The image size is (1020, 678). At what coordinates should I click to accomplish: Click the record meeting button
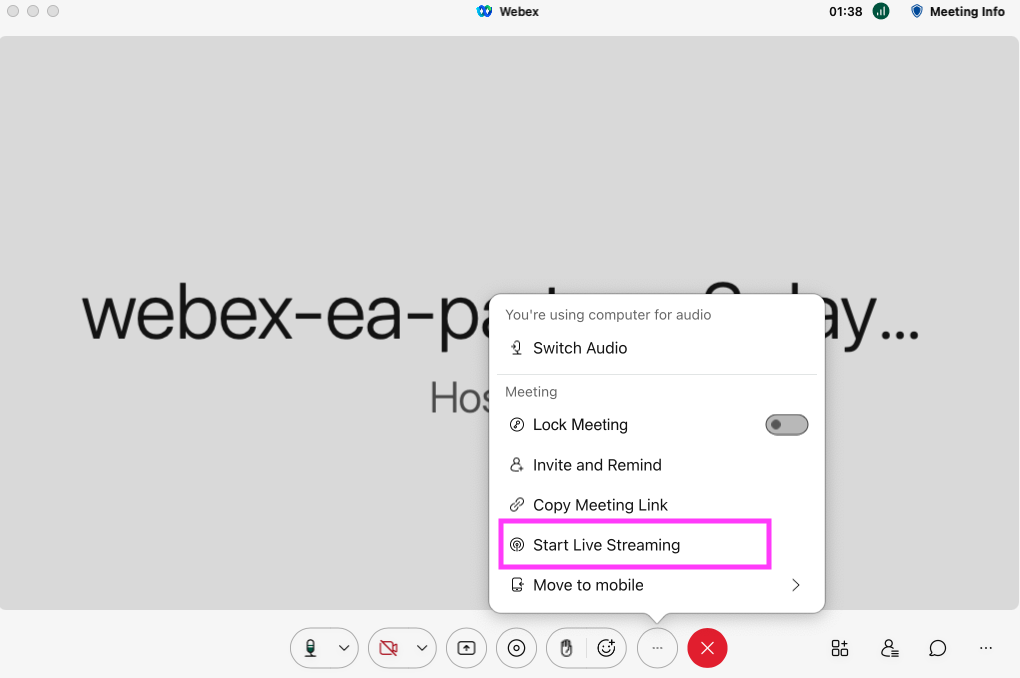pyautogui.click(x=517, y=648)
